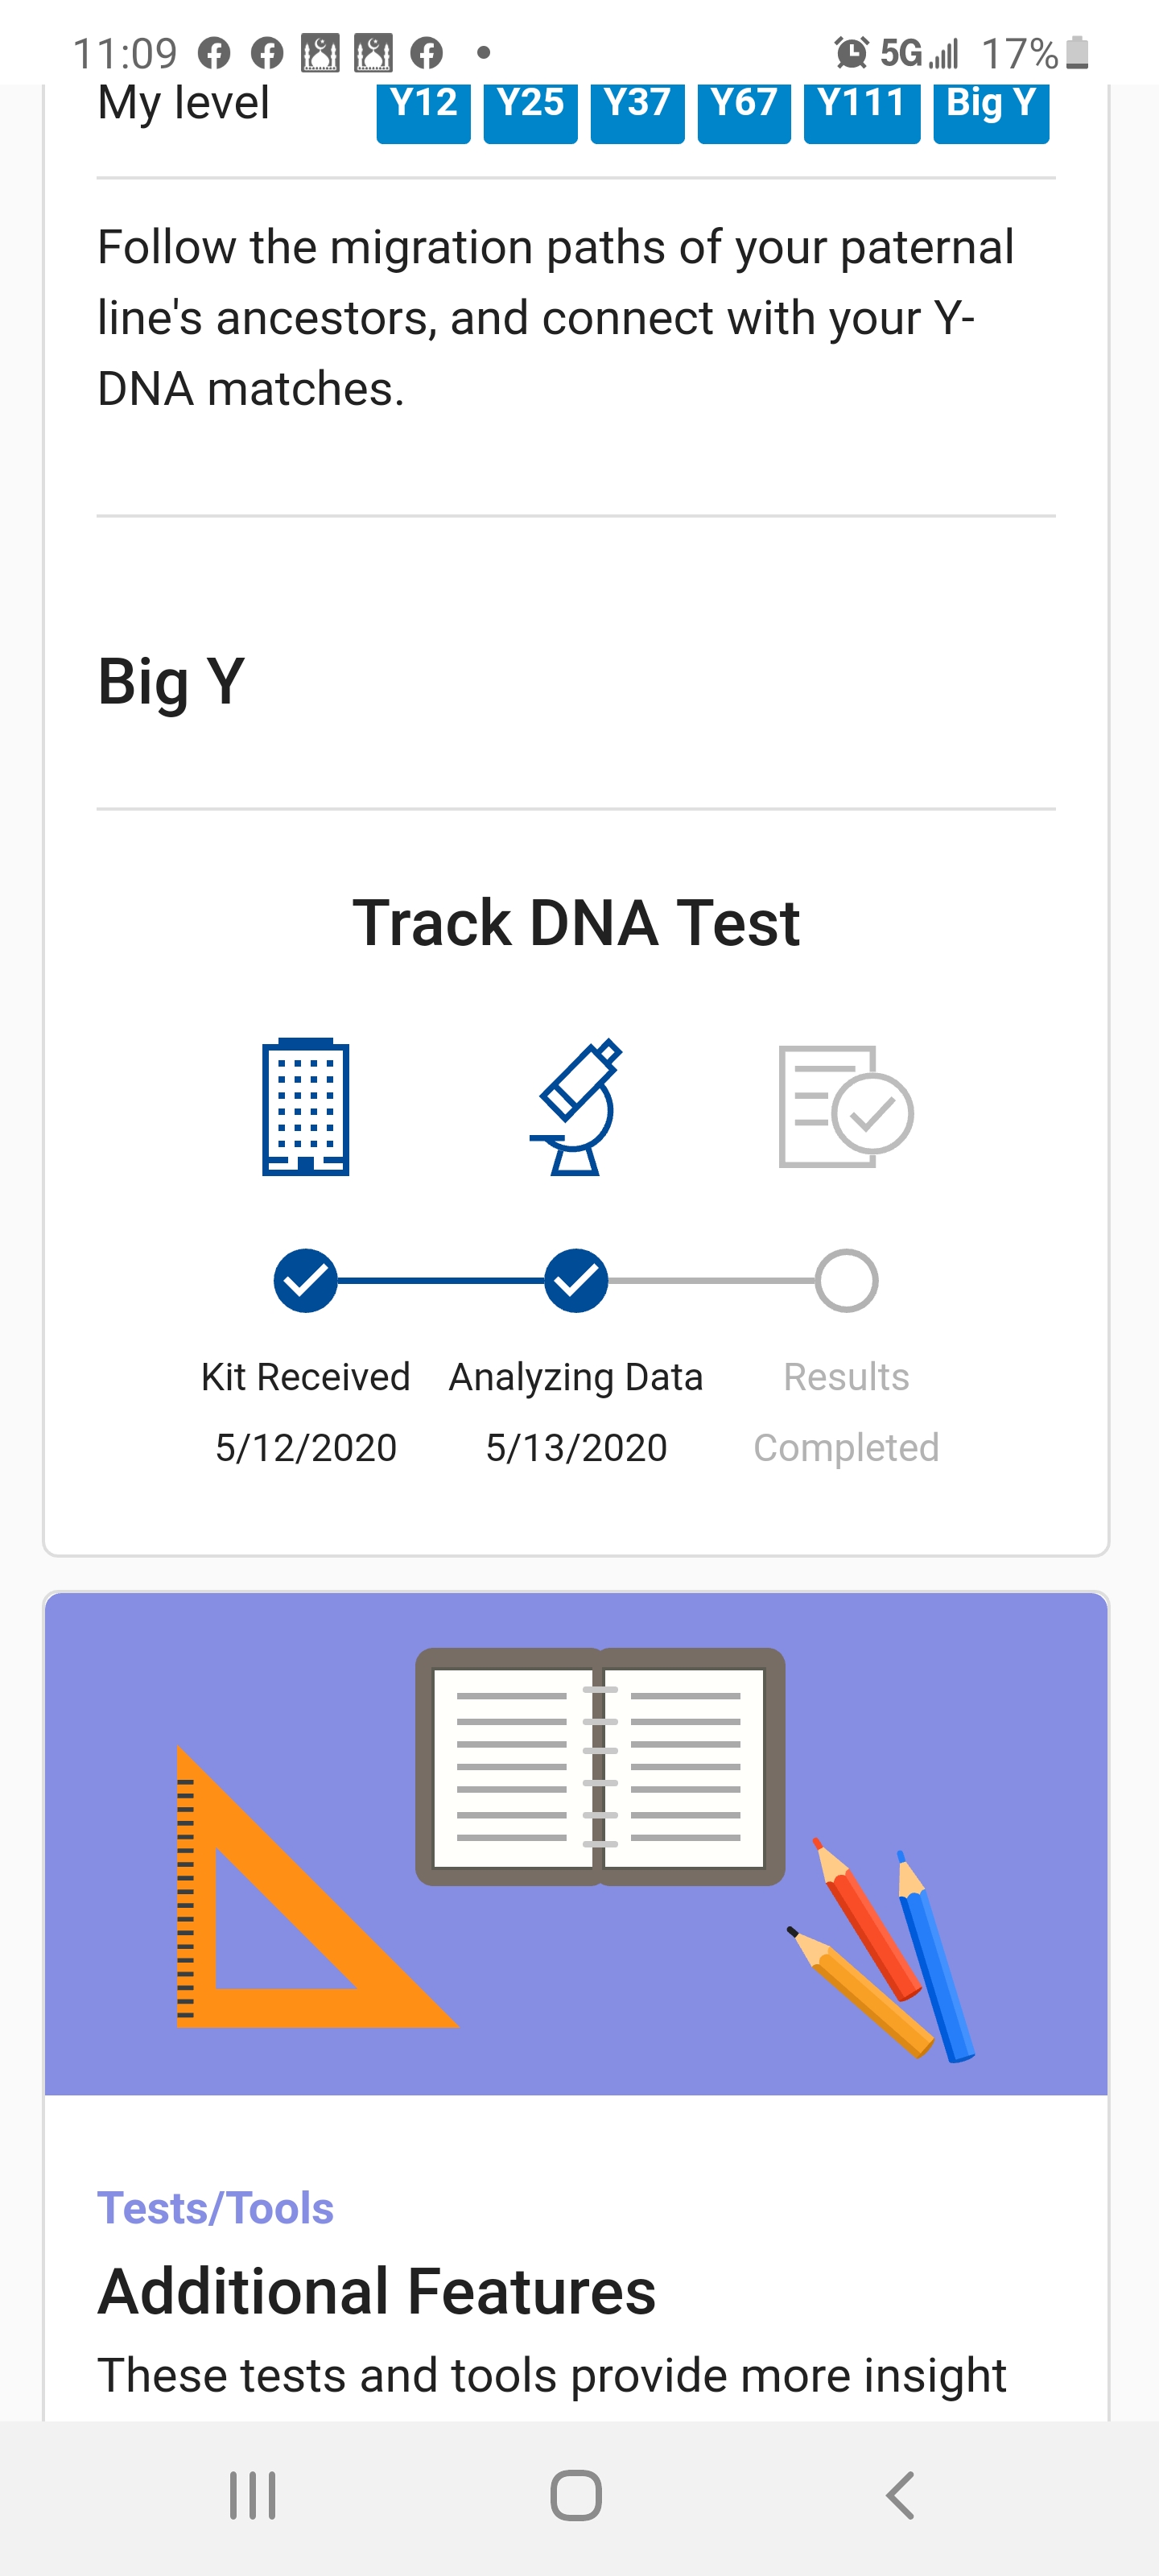Tap the progress line between Analyzing and Results

[x=711, y=1280]
